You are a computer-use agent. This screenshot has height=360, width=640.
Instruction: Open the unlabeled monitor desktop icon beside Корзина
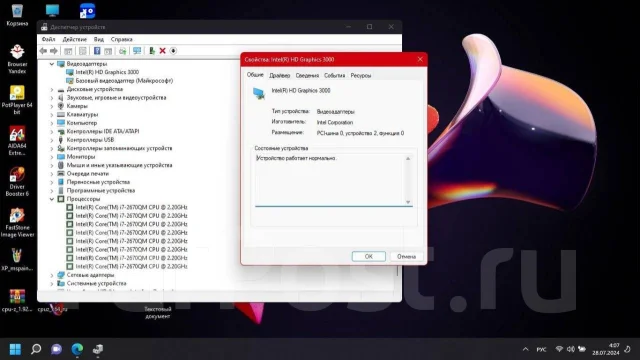pyautogui.click(x=52, y=11)
